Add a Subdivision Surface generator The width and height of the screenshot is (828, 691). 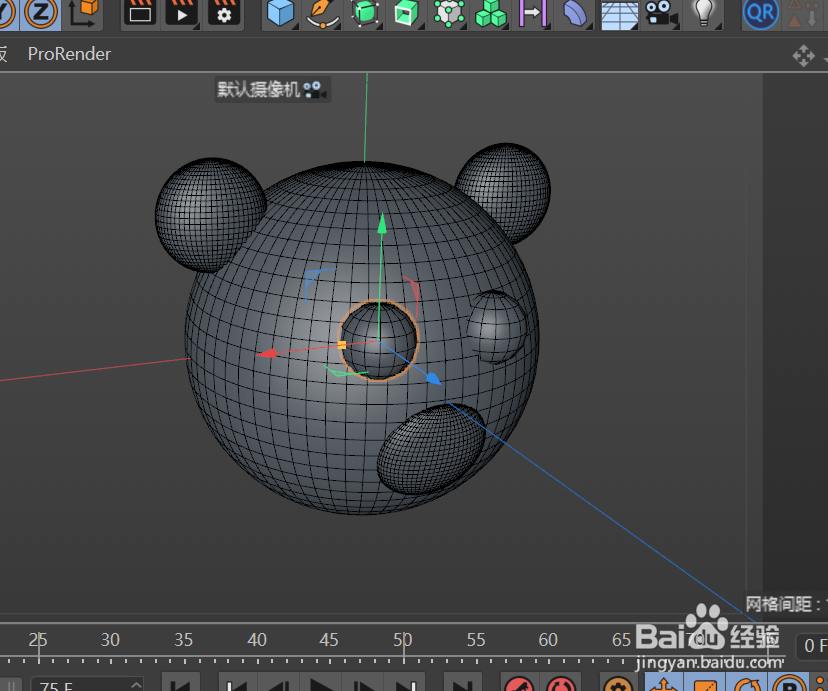tap(364, 13)
